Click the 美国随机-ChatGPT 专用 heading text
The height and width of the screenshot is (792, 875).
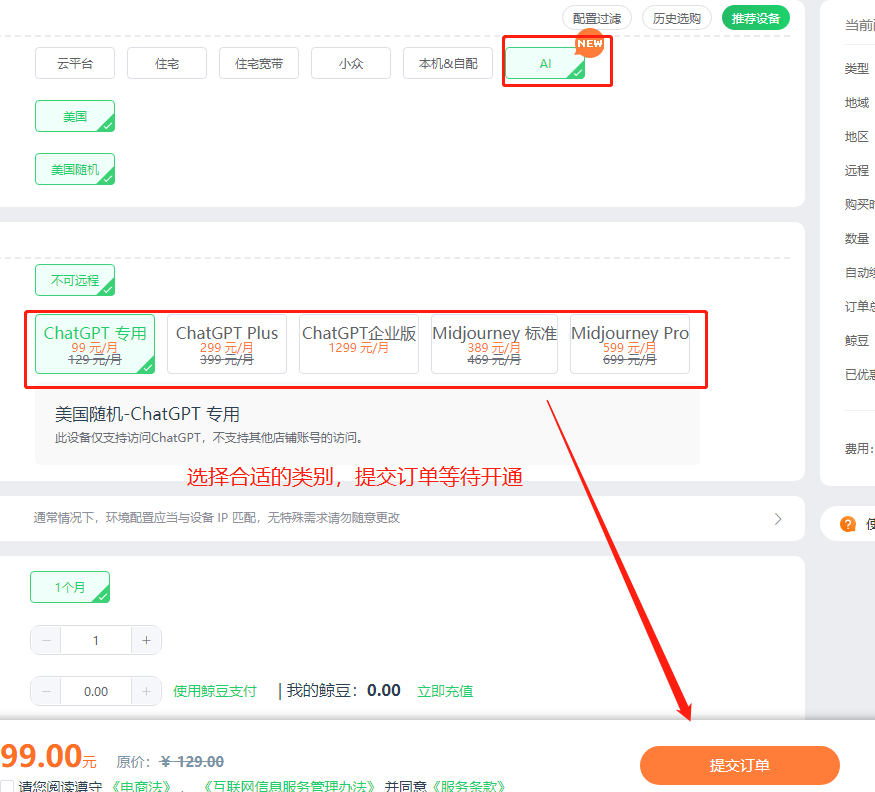tap(147, 414)
